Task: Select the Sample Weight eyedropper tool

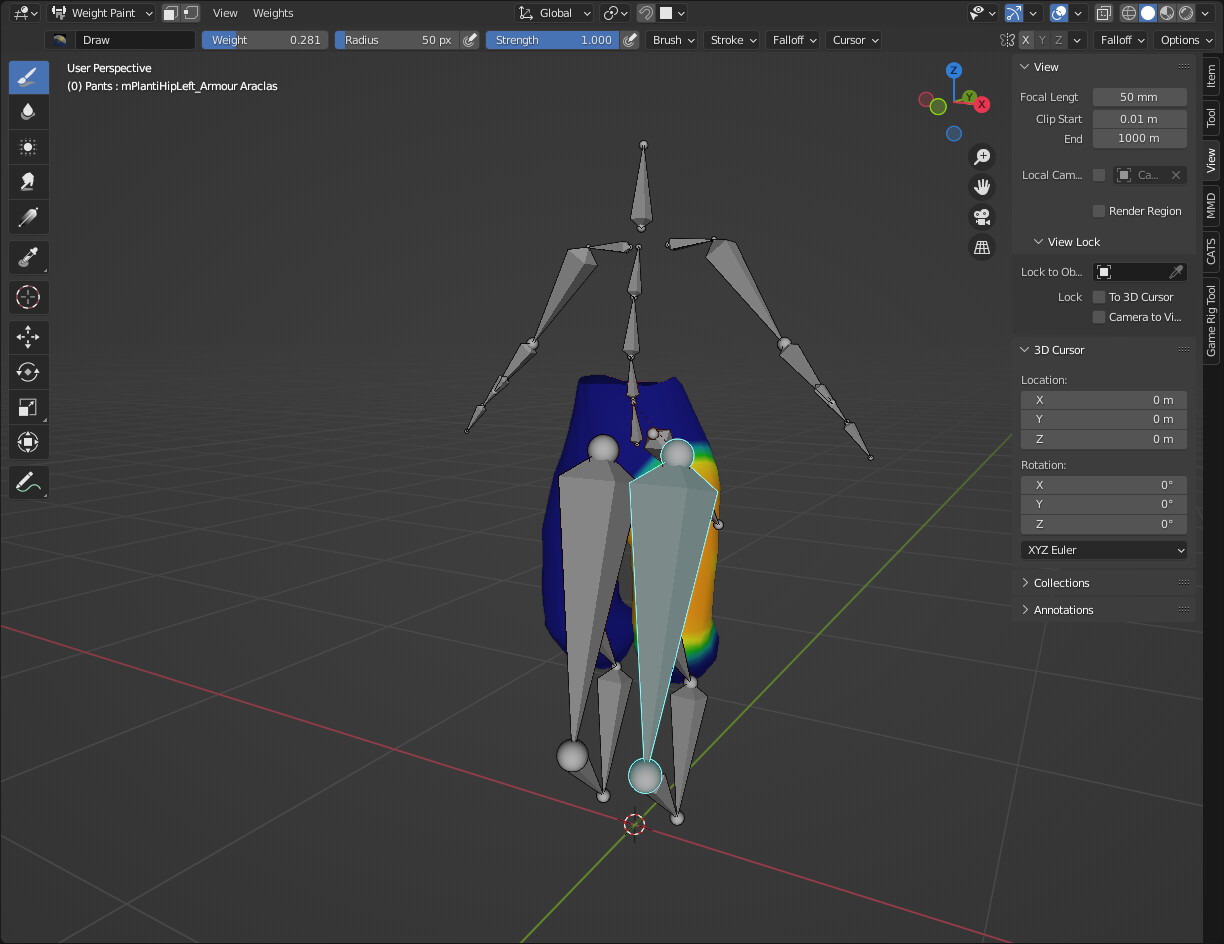Action: pos(29,257)
